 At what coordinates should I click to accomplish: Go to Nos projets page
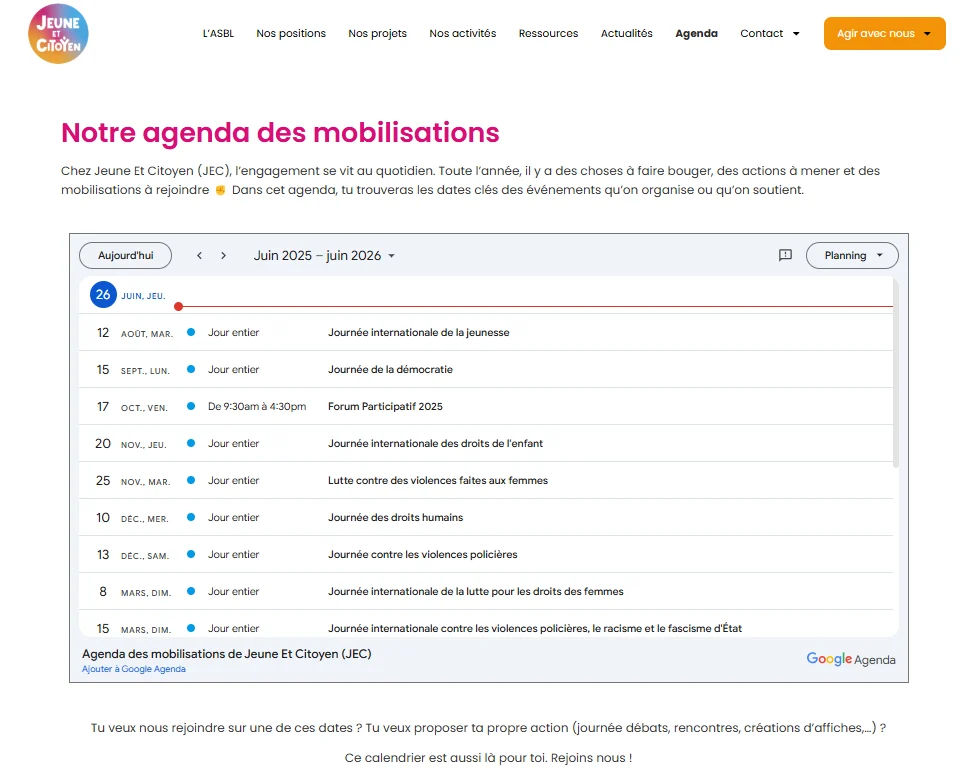[x=377, y=33]
